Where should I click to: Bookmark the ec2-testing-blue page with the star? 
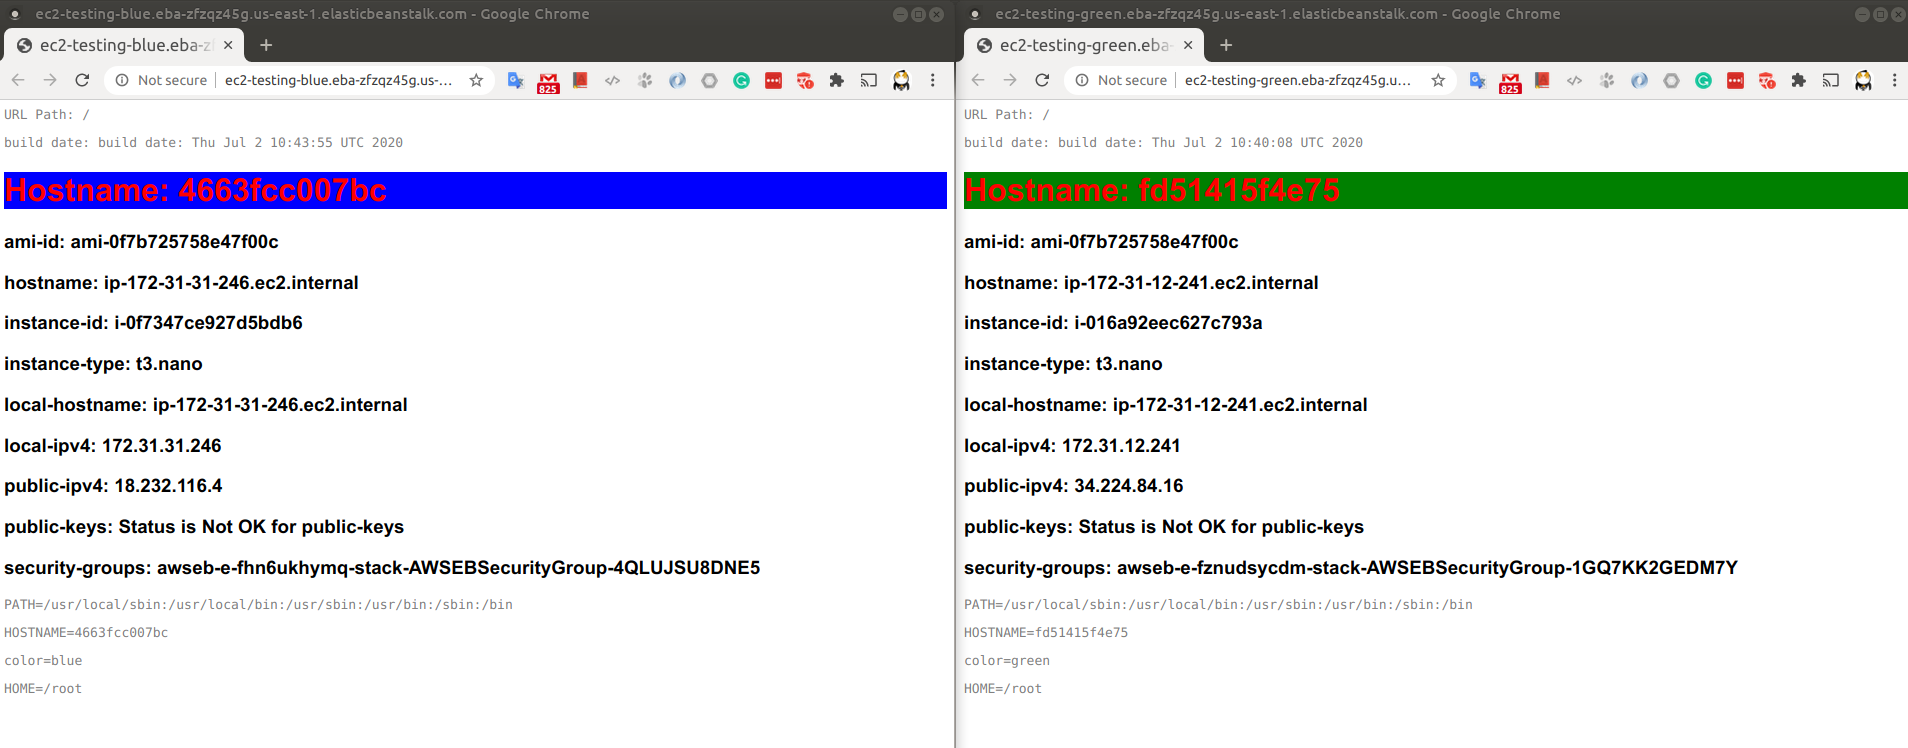476,80
